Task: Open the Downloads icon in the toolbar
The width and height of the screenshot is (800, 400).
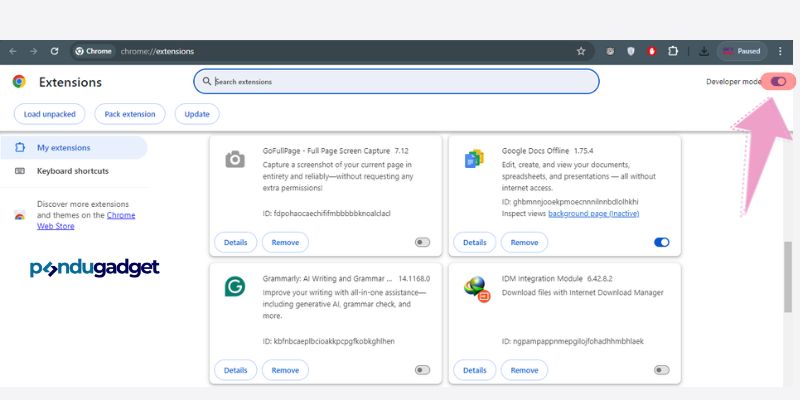Action: click(x=704, y=51)
